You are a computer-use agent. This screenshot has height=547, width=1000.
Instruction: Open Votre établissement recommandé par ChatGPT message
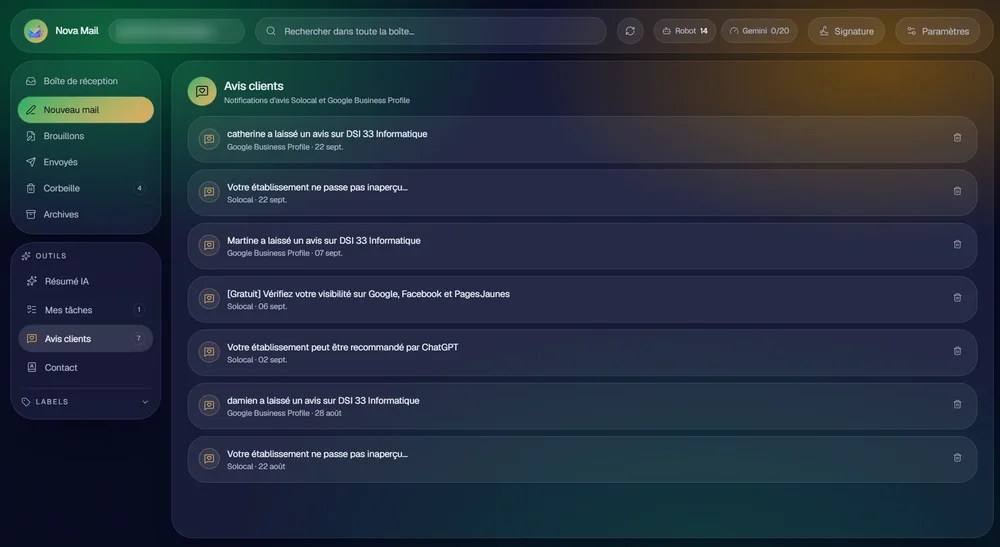582,353
